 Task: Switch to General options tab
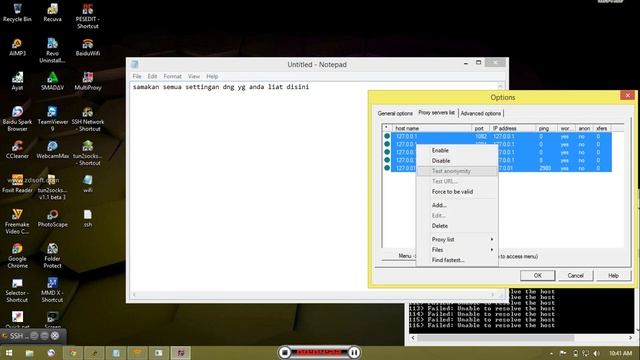395,113
